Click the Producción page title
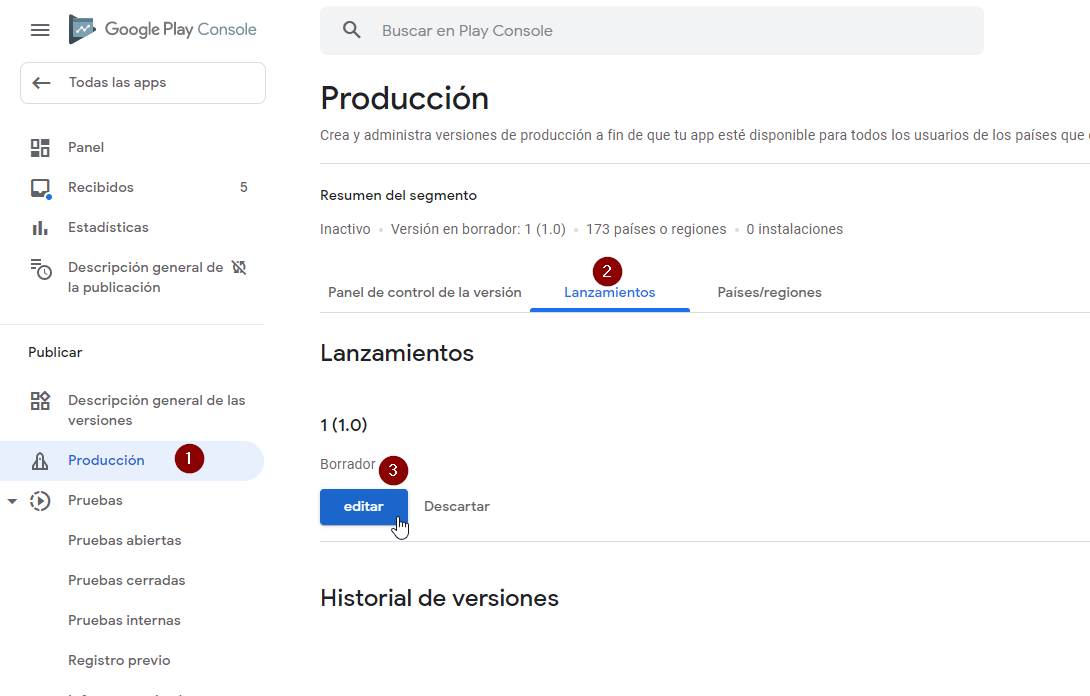Image resolution: width=1090 pixels, height=696 pixels. pos(405,98)
